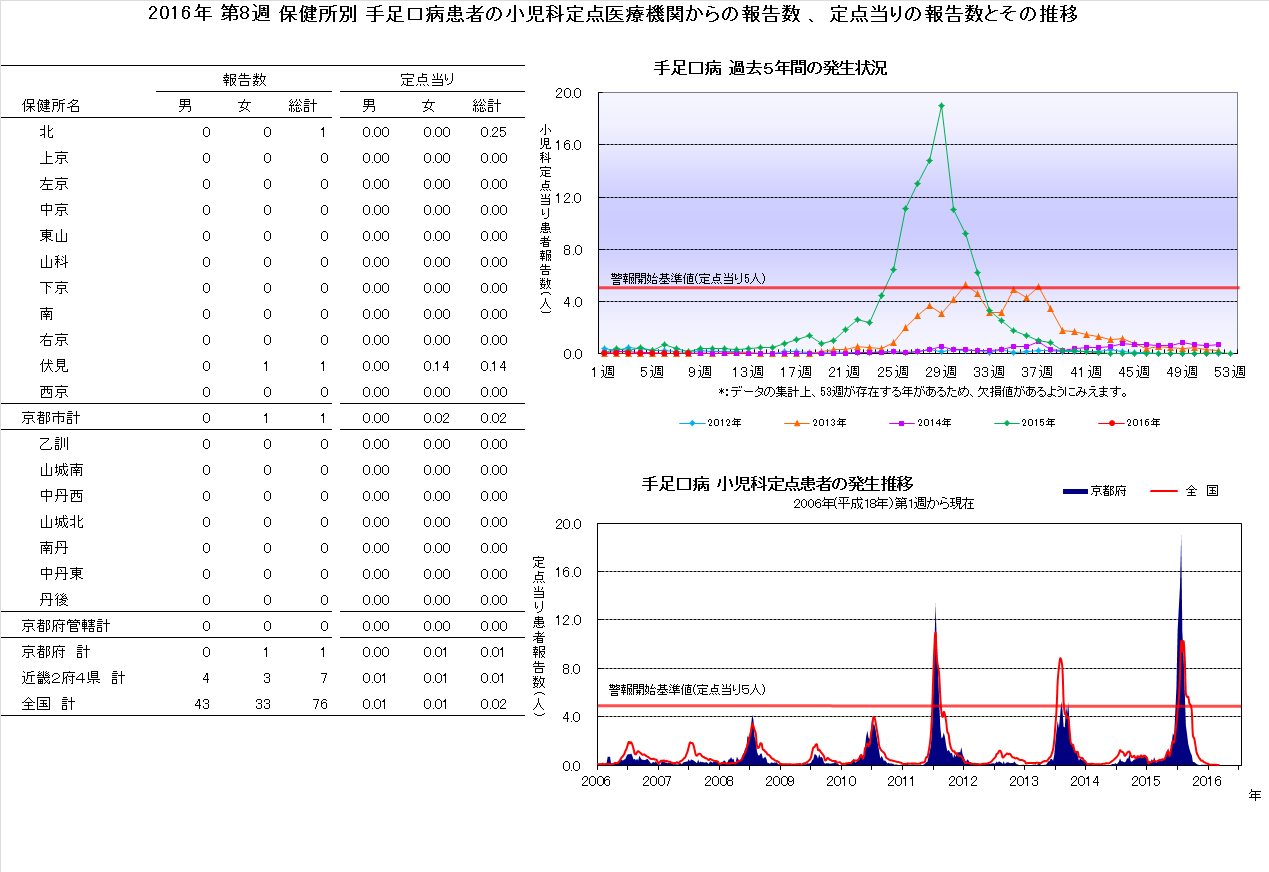
Task: Select the 2015年 green diamond legend marker
Action: coord(1006,423)
